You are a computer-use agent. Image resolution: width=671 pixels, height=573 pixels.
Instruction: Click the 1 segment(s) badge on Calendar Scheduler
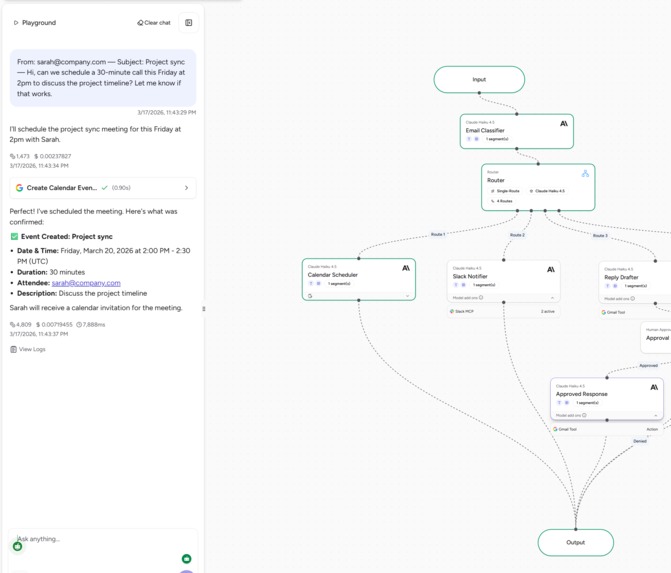tap(339, 284)
